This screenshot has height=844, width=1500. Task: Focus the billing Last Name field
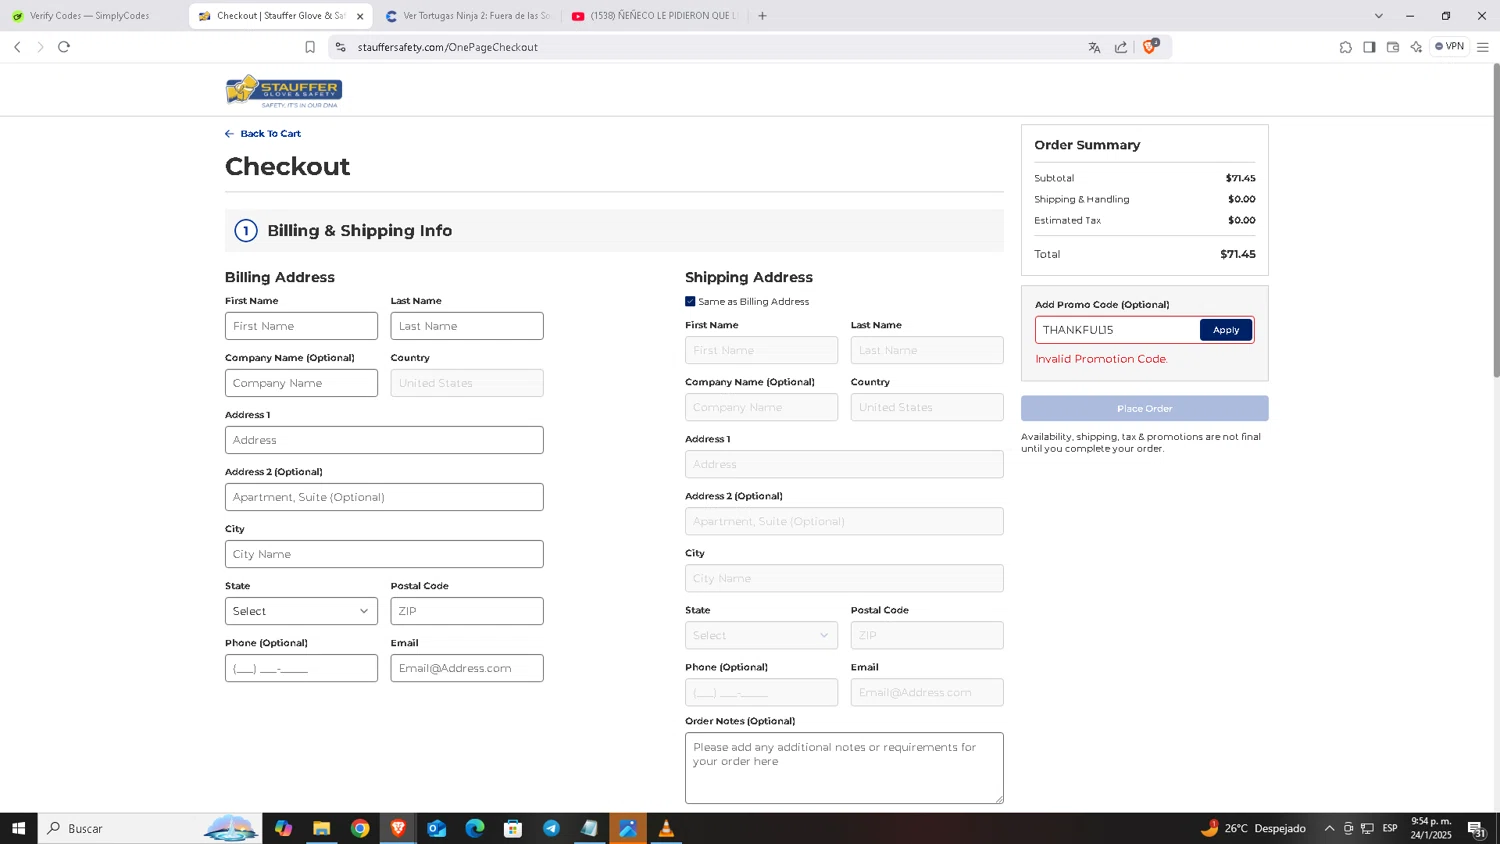[467, 326]
